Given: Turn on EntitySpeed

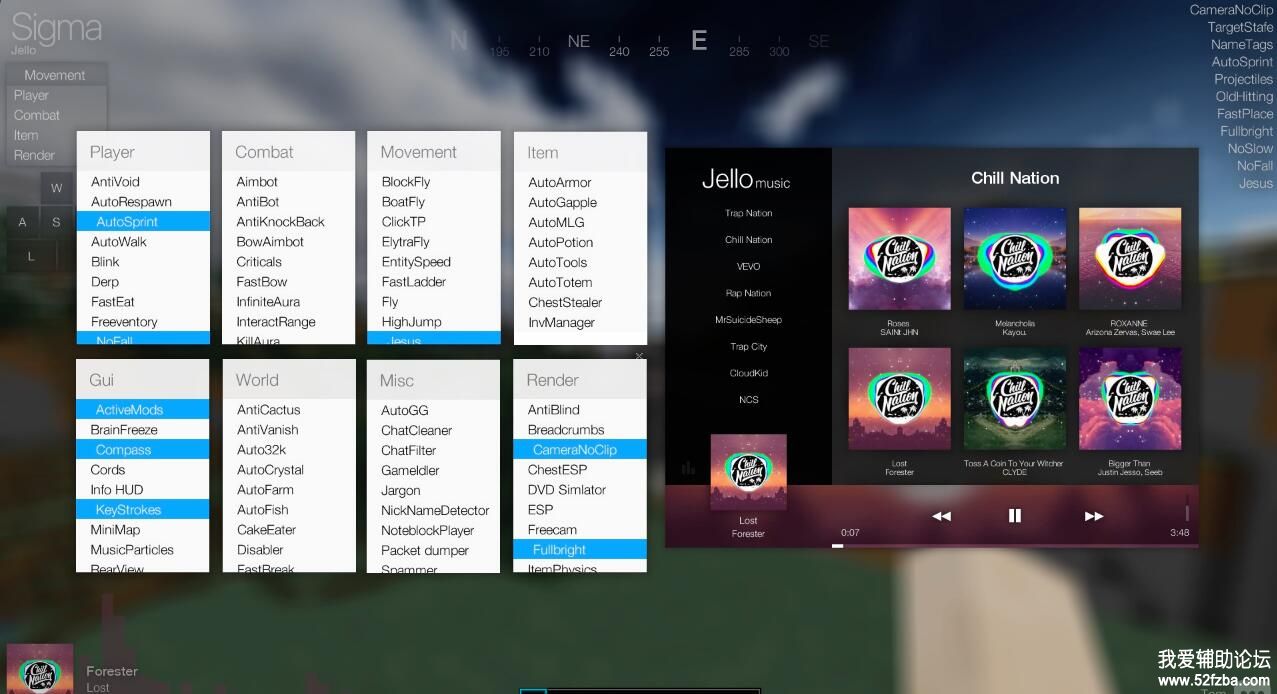Looking at the screenshot, I should [x=434, y=262].
